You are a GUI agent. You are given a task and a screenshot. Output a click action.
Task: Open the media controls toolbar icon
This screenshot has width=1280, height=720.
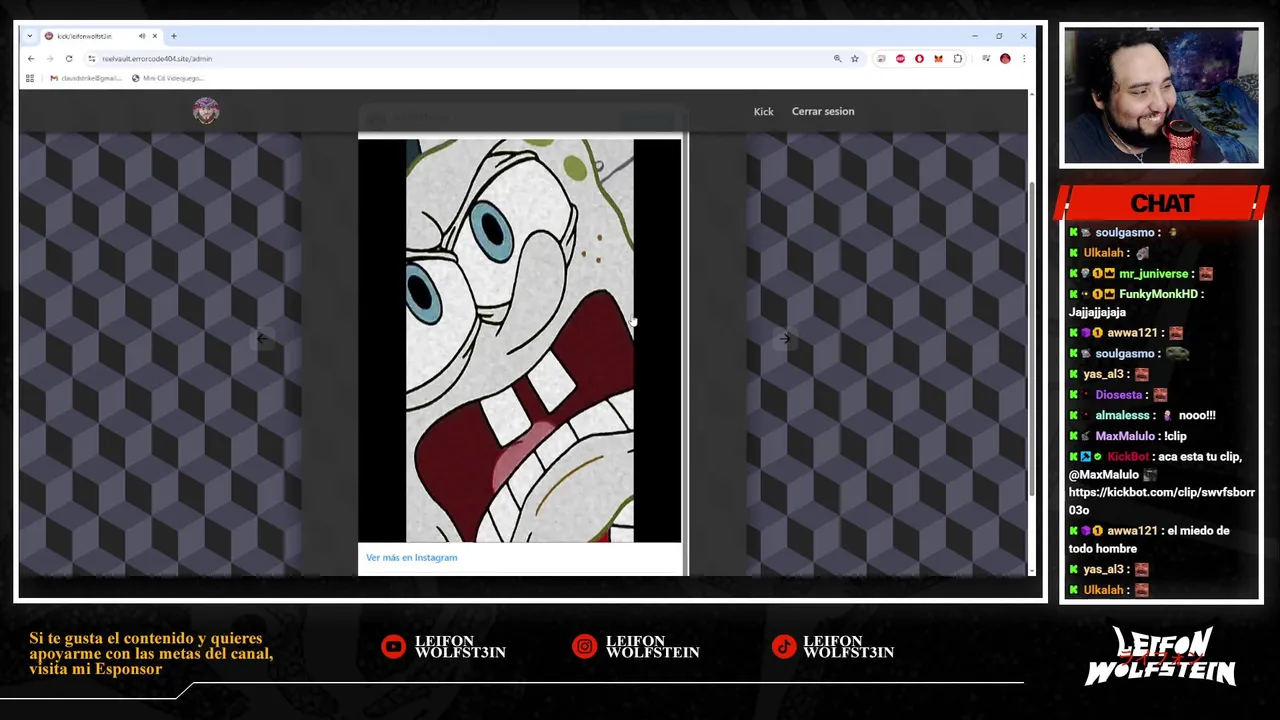coord(986,59)
